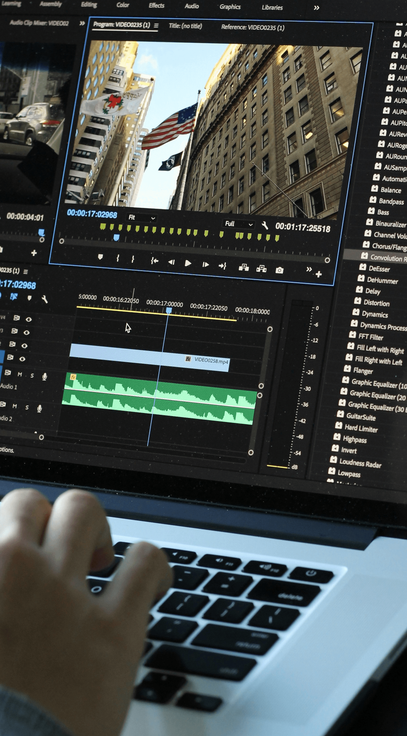The height and width of the screenshot is (736, 407).
Task: Expand hidden workspaces with double chevron
Action: (316, 8)
